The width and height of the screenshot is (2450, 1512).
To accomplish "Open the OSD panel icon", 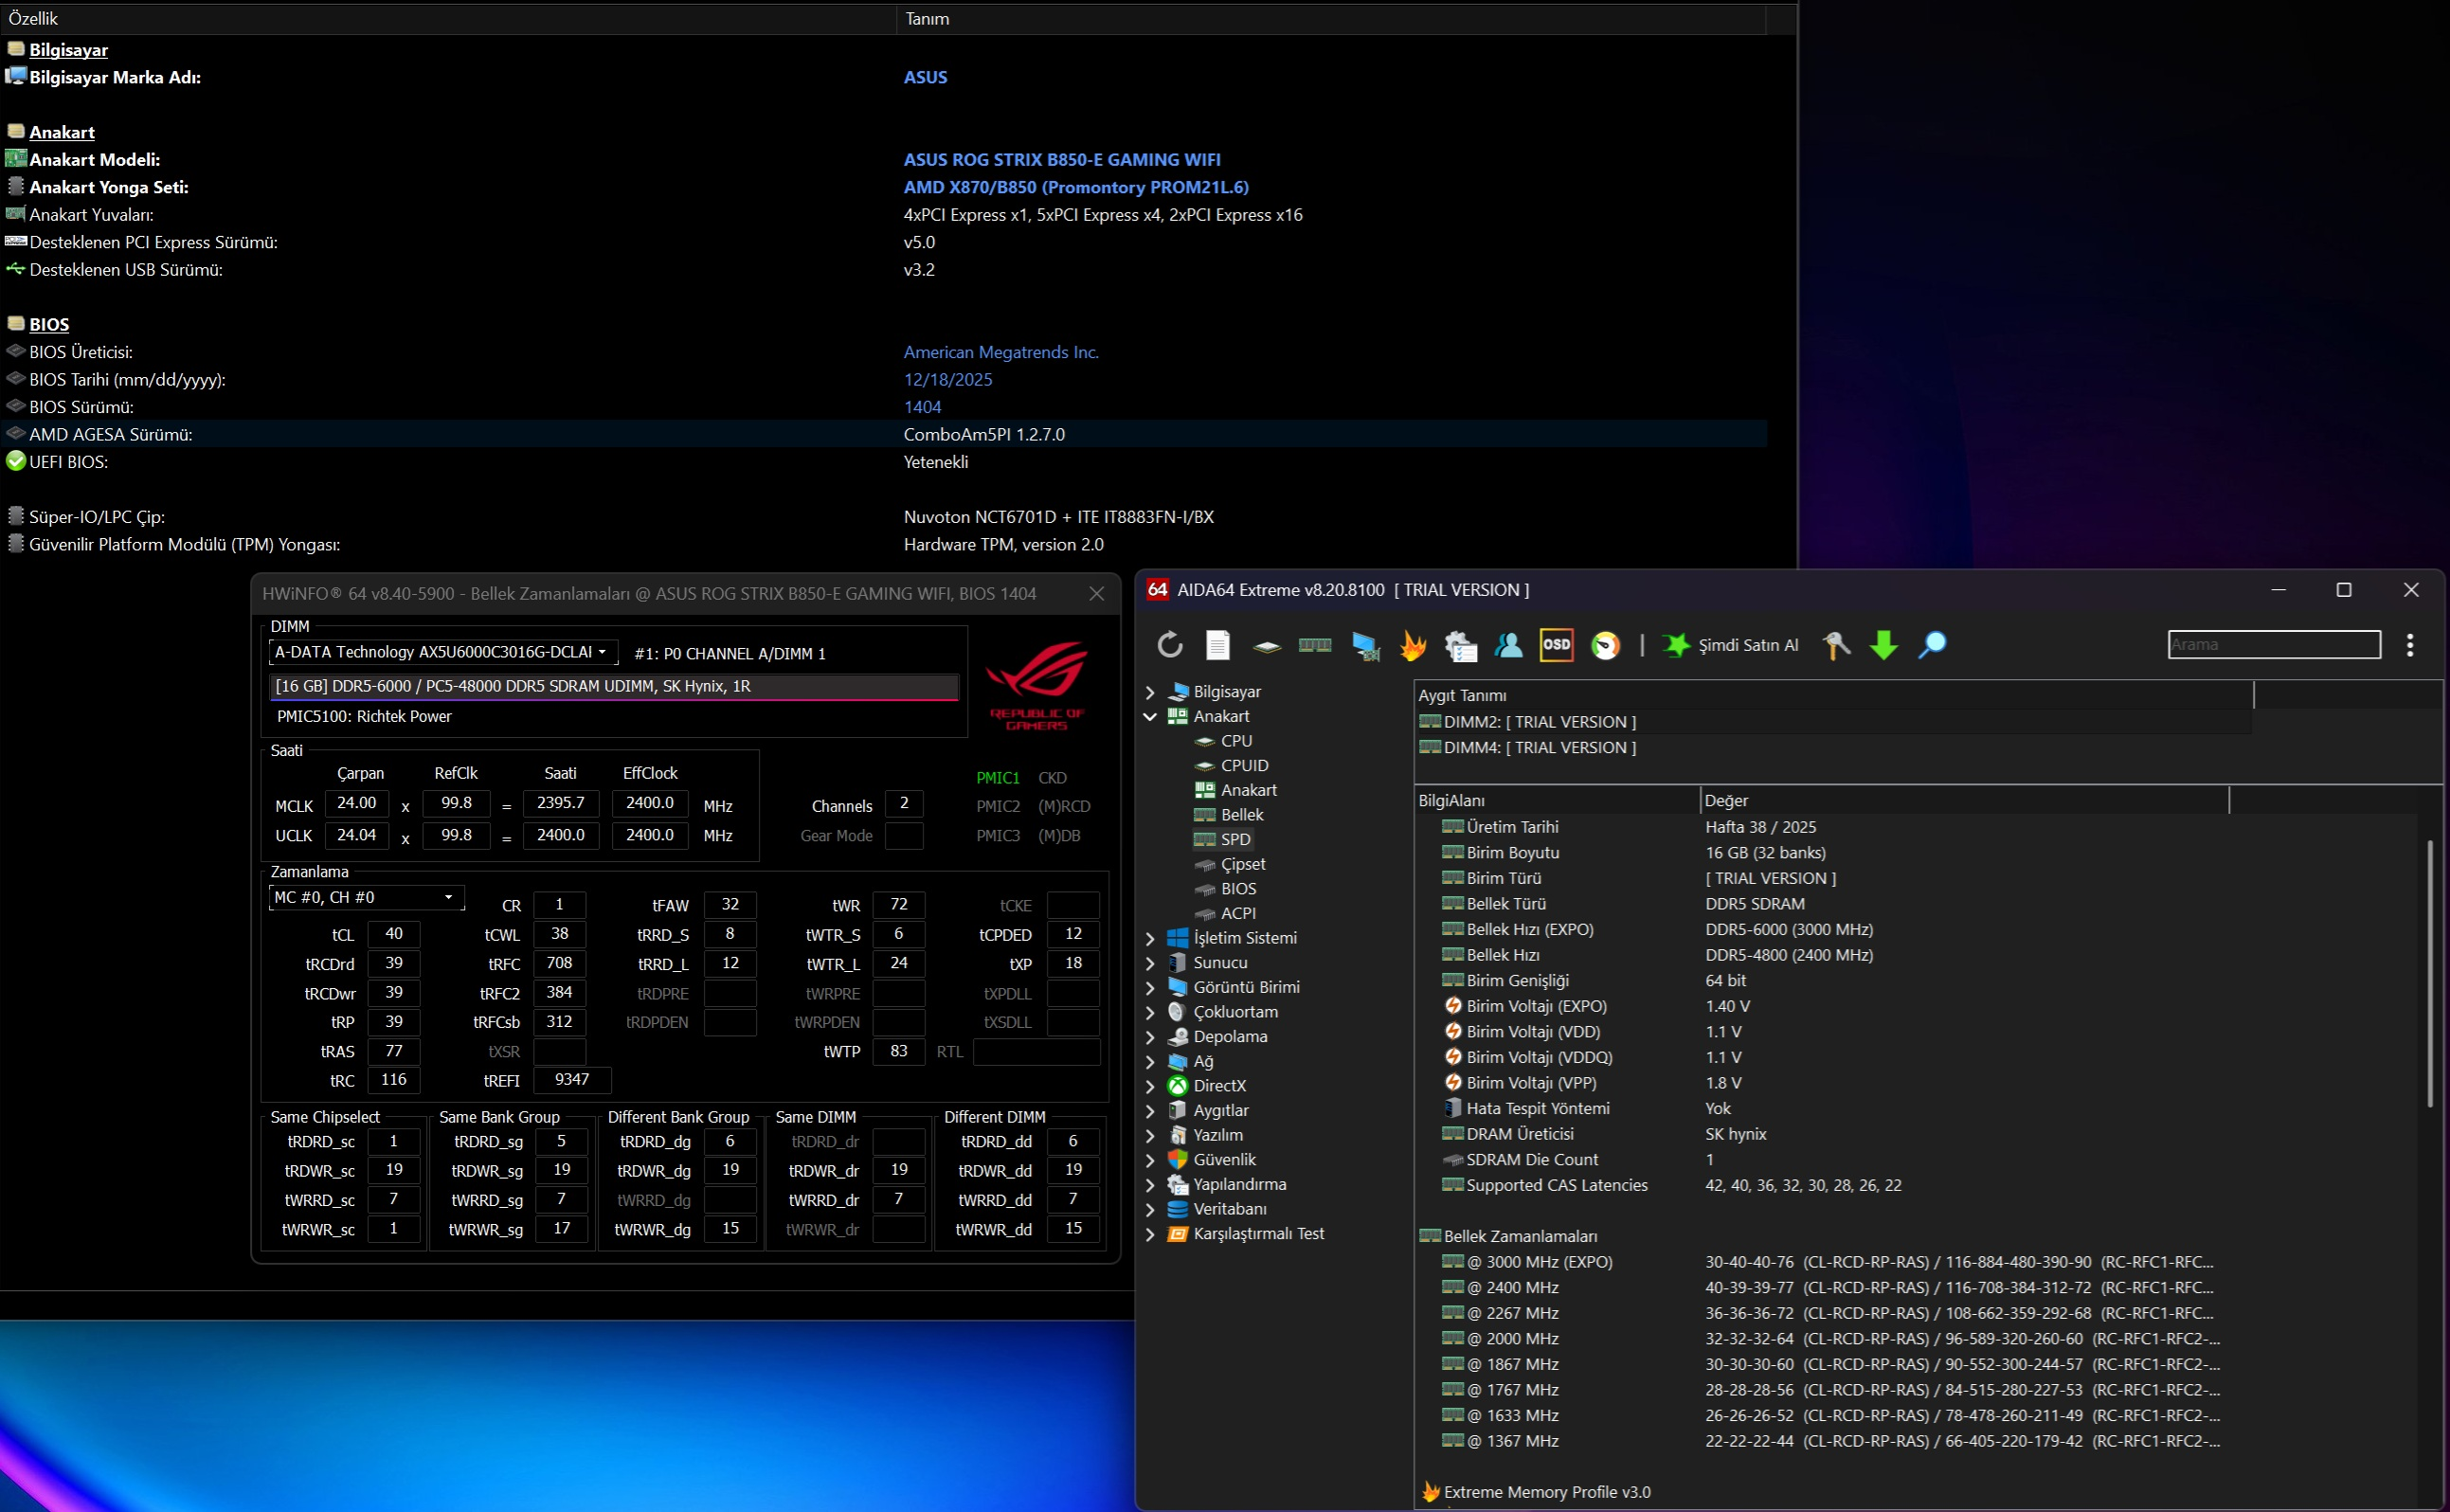I will click(1555, 645).
